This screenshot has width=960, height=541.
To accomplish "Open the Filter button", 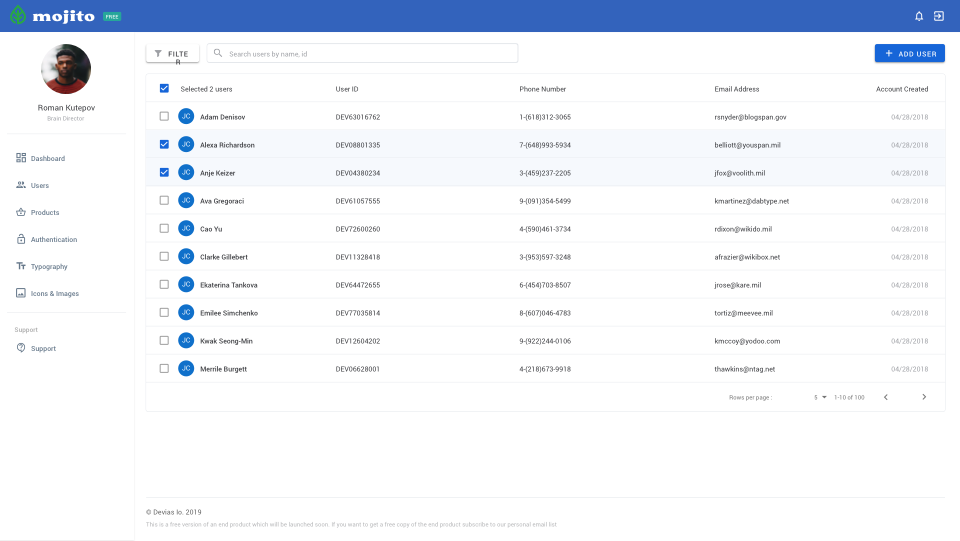I will tap(172, 54).
